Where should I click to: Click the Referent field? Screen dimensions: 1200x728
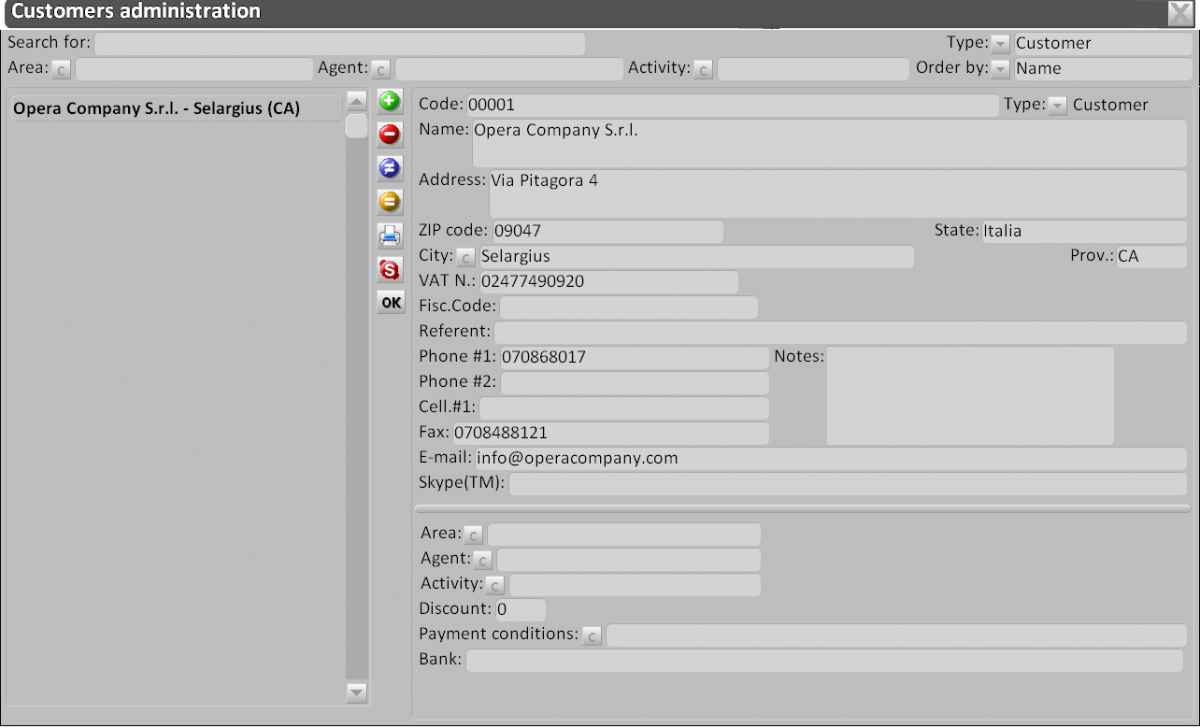[x=840, y=332]
